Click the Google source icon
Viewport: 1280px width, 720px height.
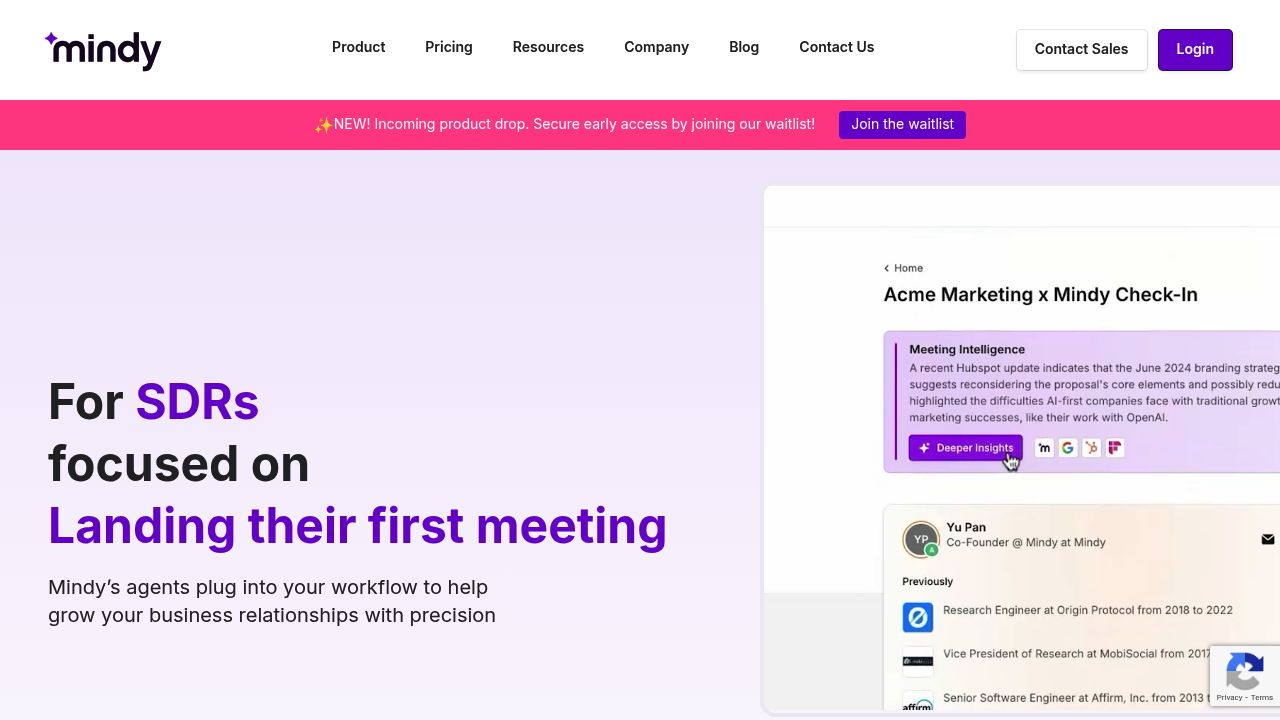(x=1068, y=448)
